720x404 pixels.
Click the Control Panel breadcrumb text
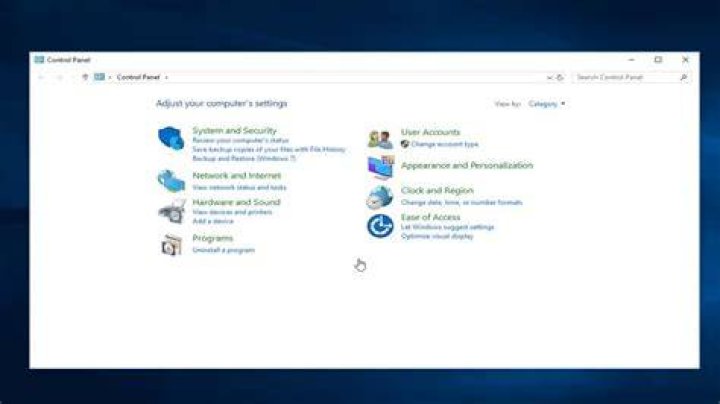click(138, 77)
